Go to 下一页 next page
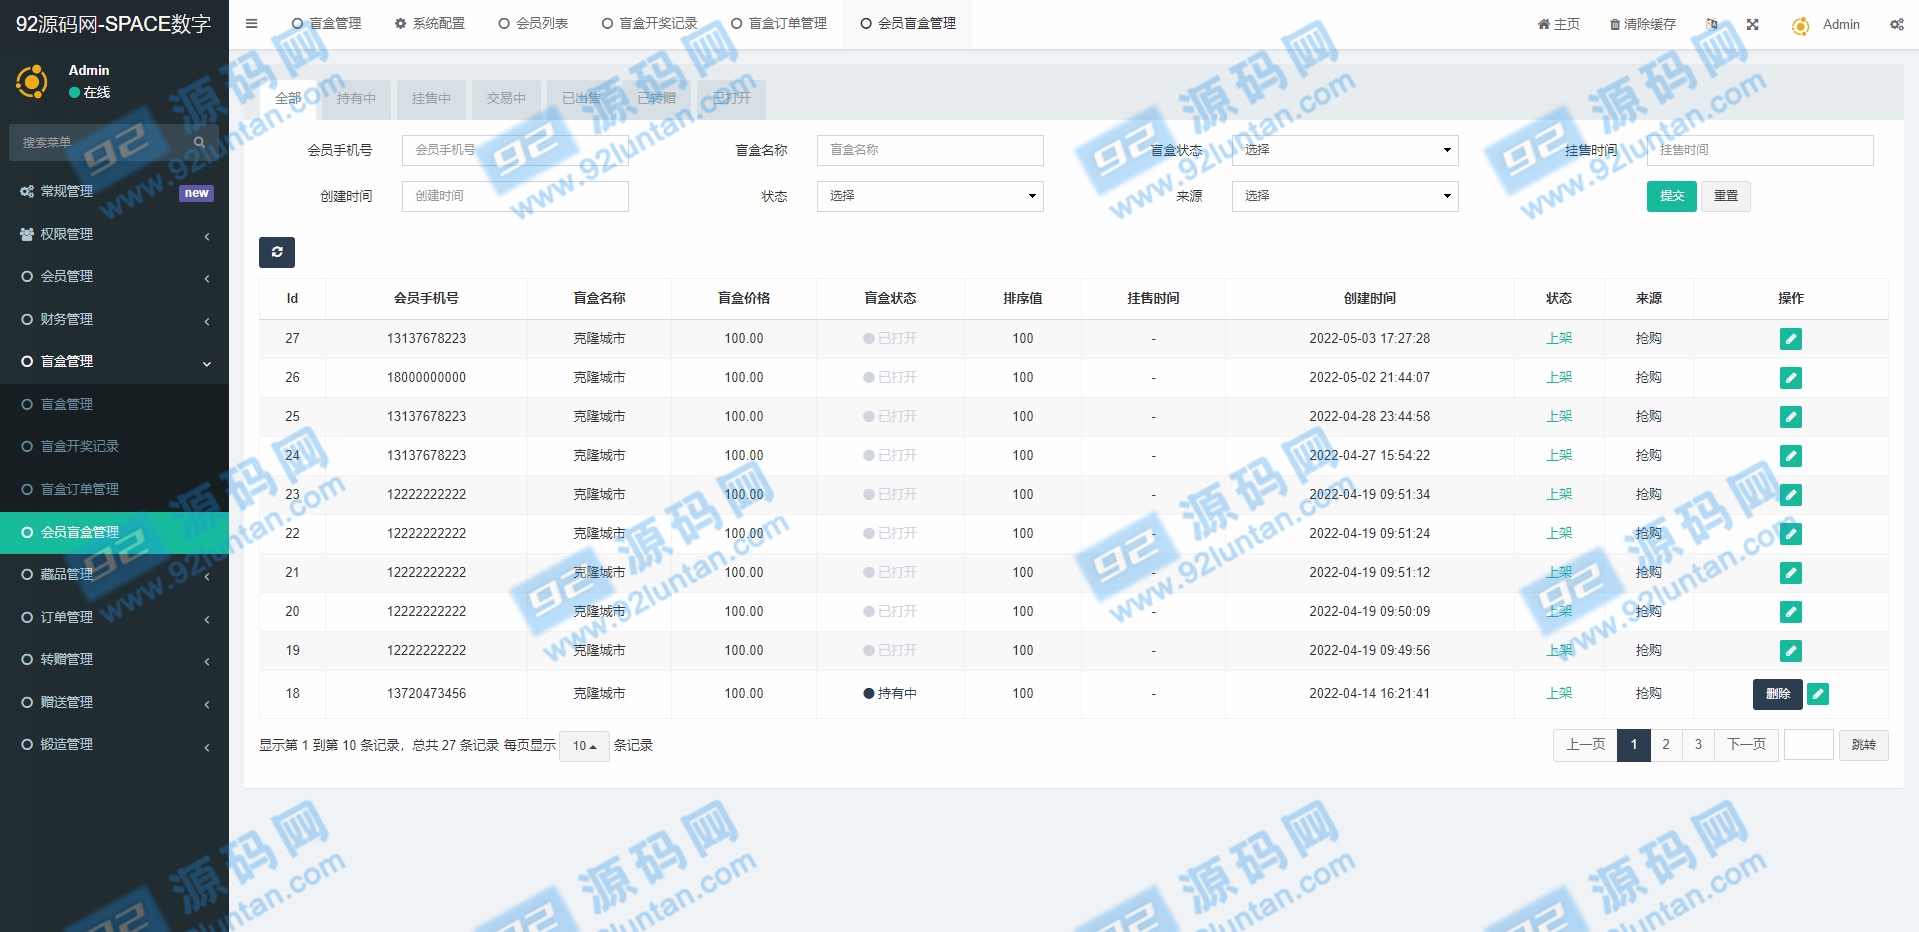Viewport: 1919px width, 932px height. pyautogui.click(x=1746, y=745)
